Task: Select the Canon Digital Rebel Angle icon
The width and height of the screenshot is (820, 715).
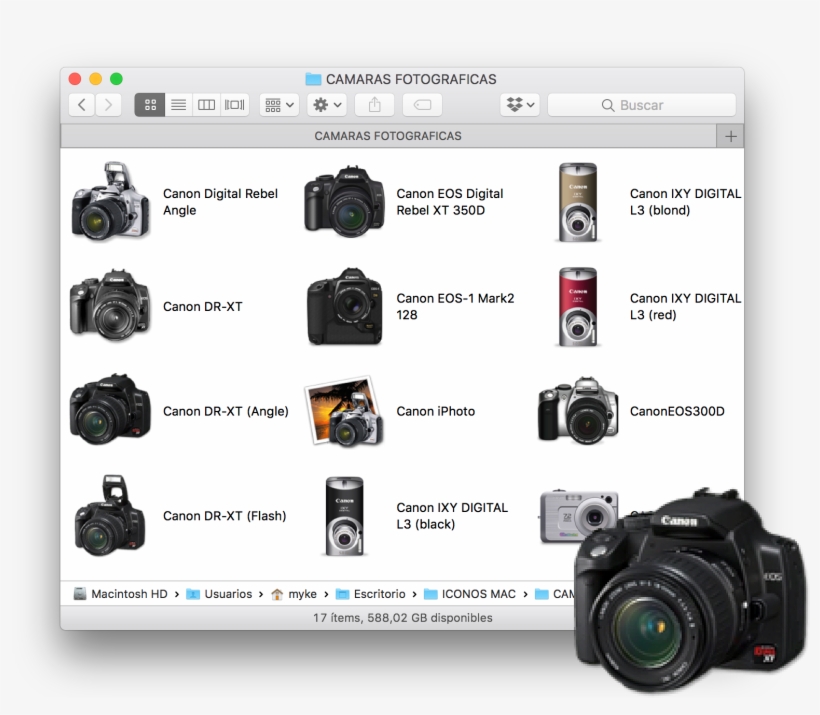Action: (110, 202)
